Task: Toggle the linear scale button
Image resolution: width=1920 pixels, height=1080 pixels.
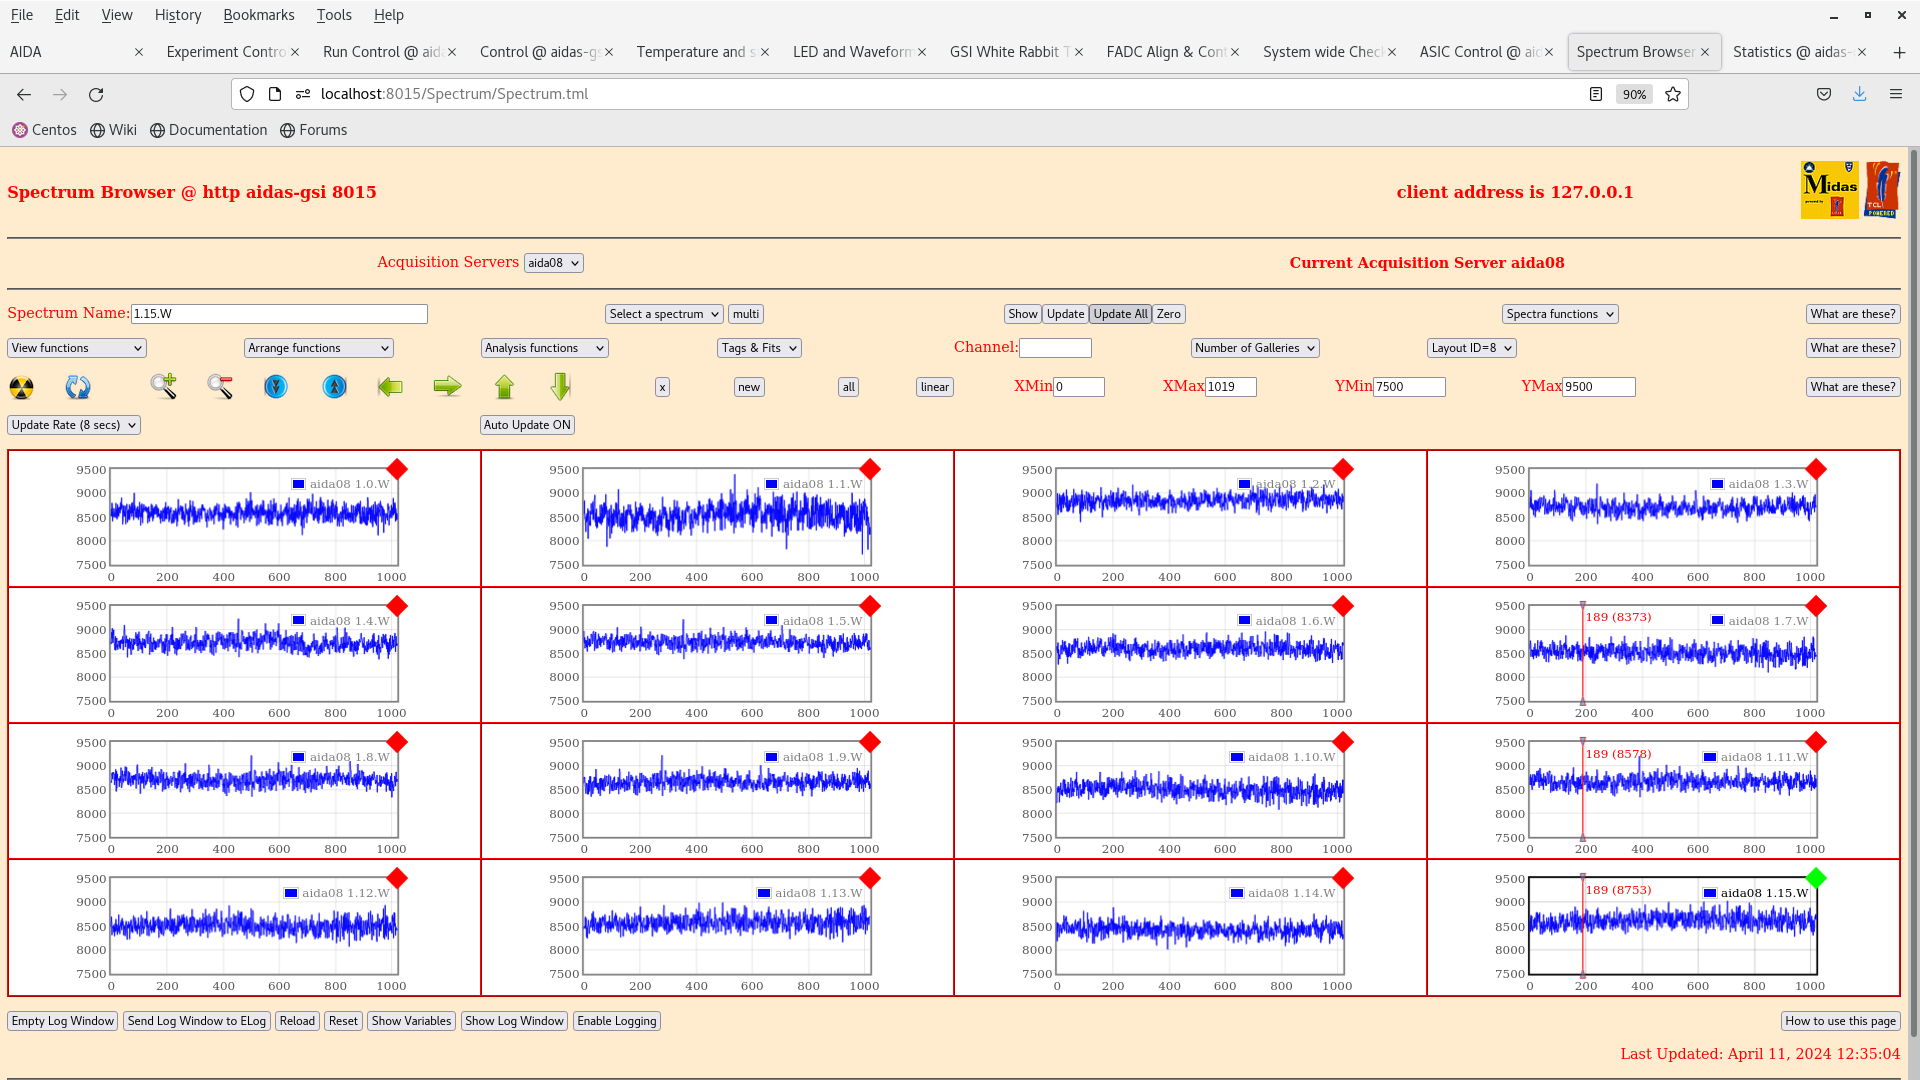Action: point(934,387)
